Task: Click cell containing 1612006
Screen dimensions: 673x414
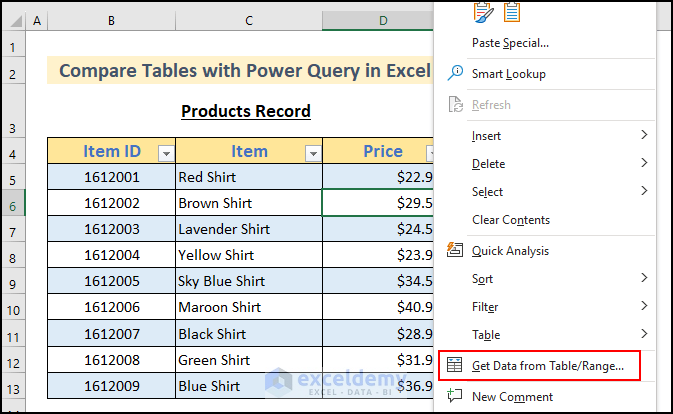Action: tap(112, 307)
